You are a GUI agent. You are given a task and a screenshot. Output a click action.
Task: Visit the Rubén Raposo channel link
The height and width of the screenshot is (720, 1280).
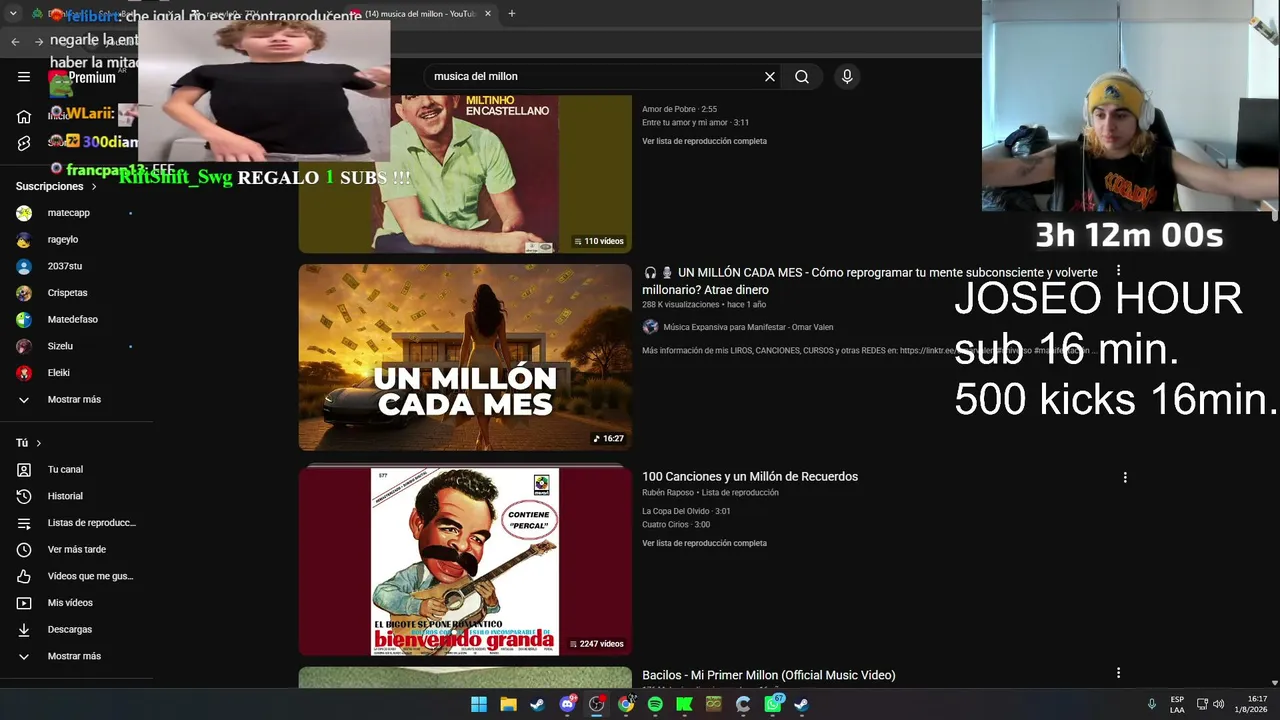click(668, 493)
